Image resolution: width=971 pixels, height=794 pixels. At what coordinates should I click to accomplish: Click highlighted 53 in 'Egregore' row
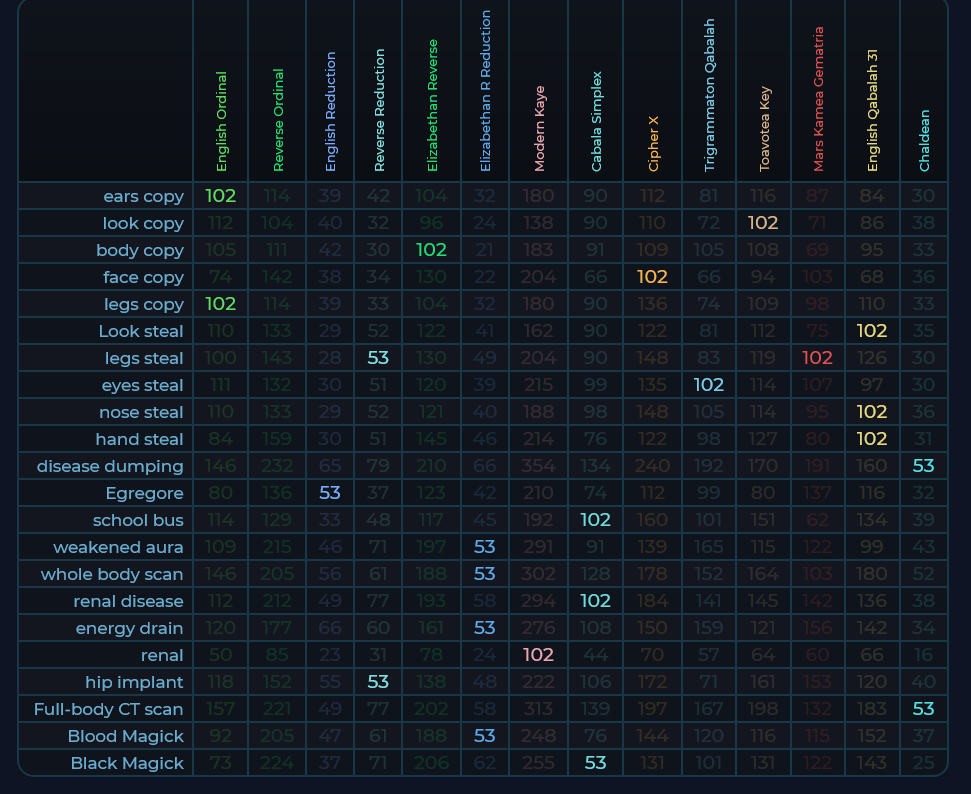point(330,493)
